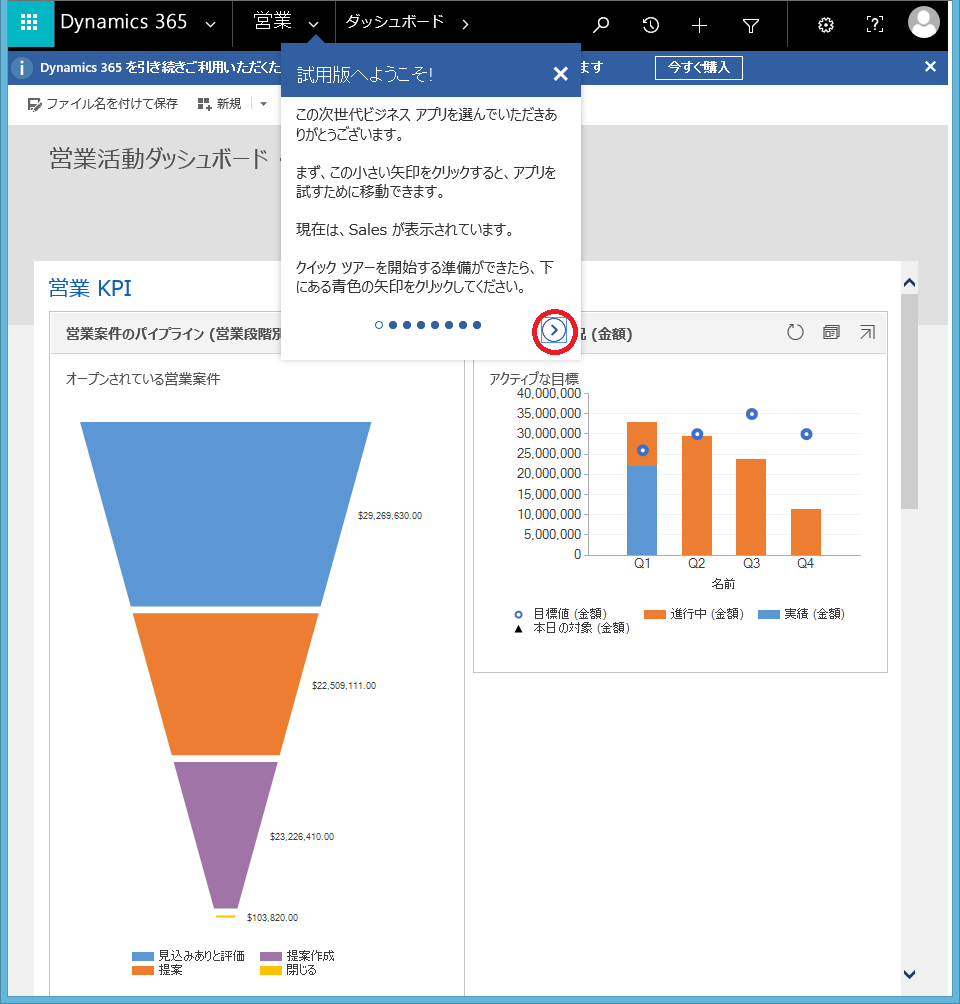The image size is (960, 1004).
Task: Enlarge the goals chart with expand icon
Action: click(867, 332)
